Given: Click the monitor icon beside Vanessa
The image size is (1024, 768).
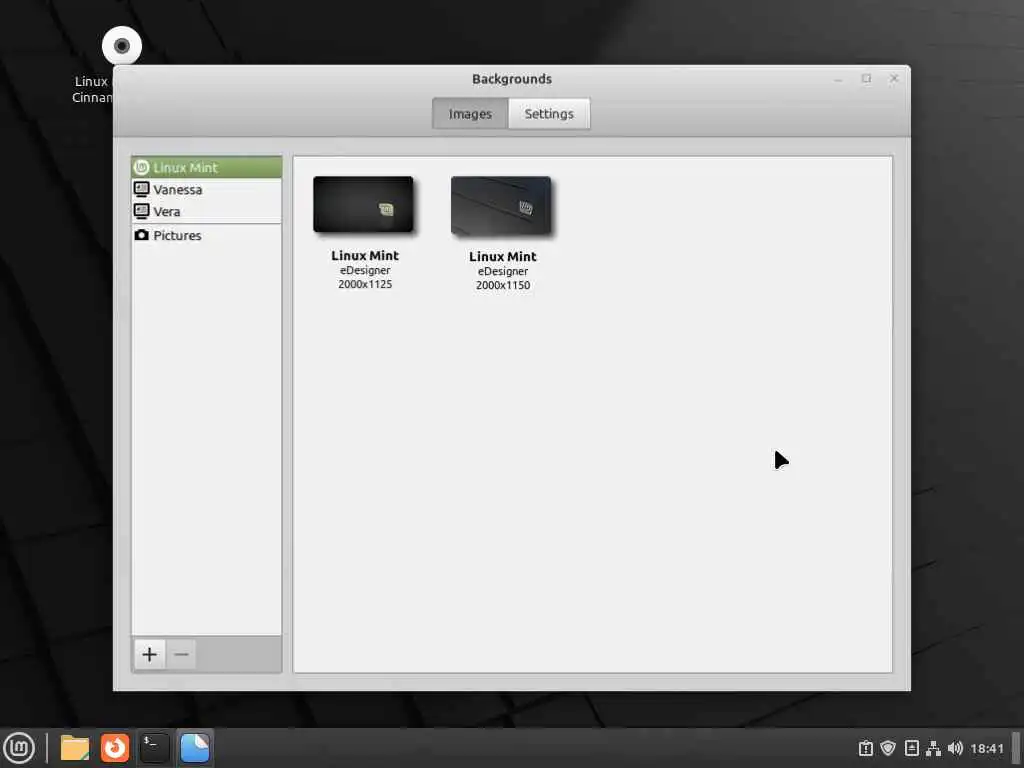Looking at the screenshot, I should click(141, 189).
